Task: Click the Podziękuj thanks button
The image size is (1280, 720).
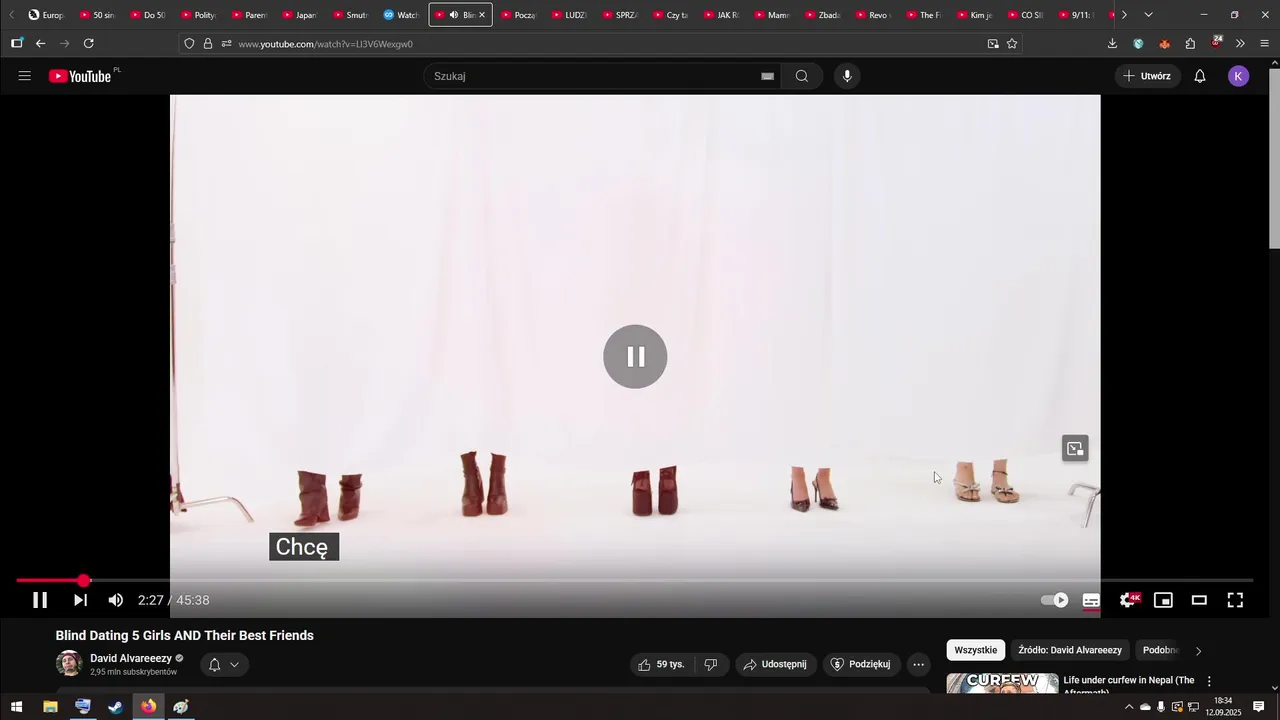Action: (861, 664)
